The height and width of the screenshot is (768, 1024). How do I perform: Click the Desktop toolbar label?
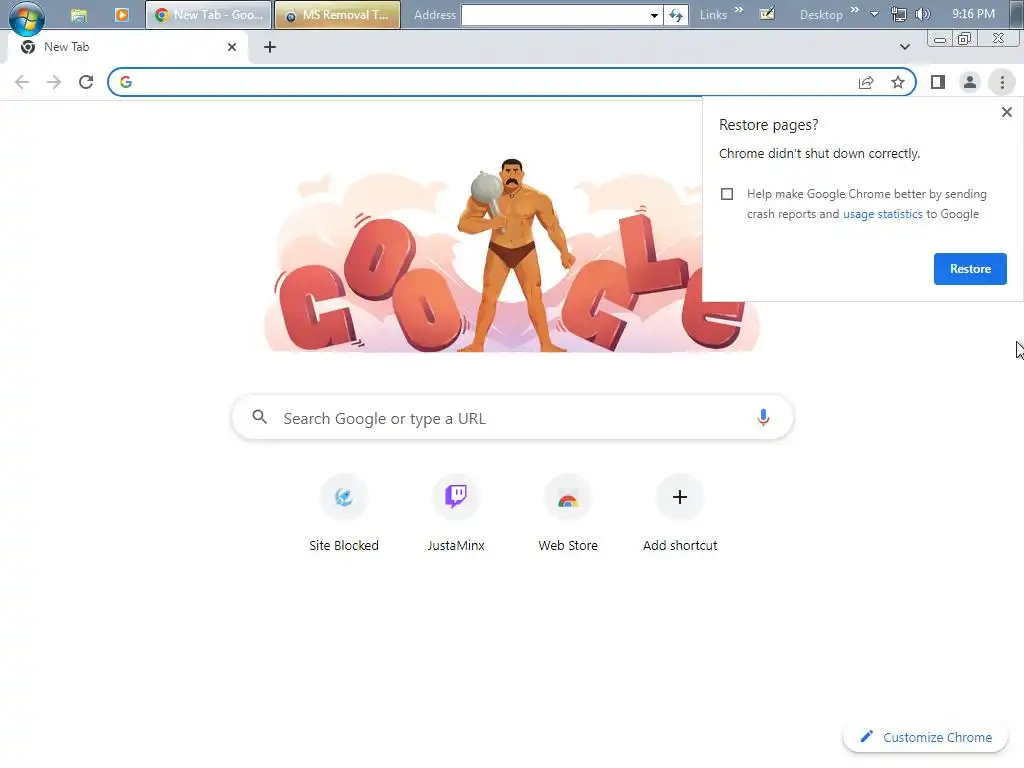[821, 15]
